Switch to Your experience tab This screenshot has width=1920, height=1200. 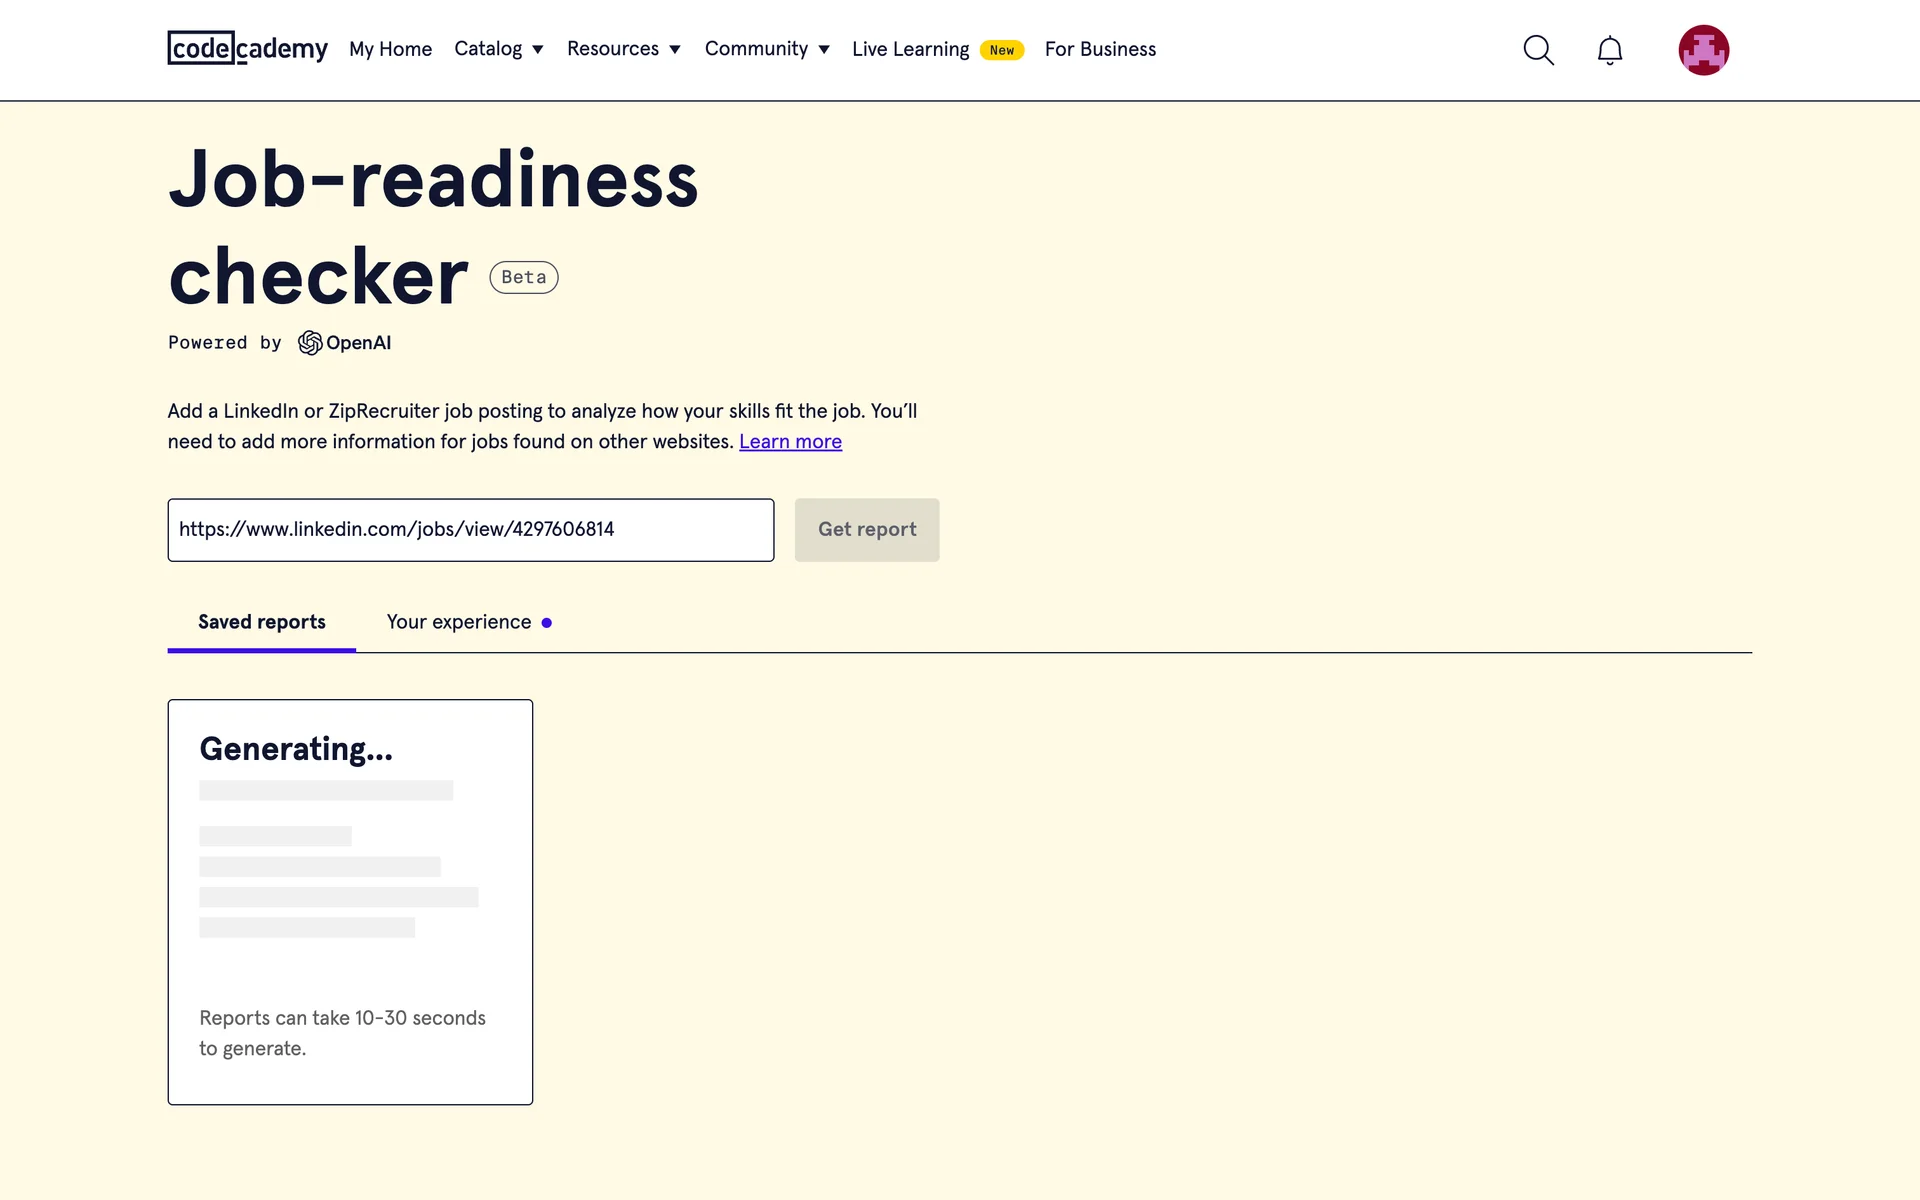pos(459,622)
